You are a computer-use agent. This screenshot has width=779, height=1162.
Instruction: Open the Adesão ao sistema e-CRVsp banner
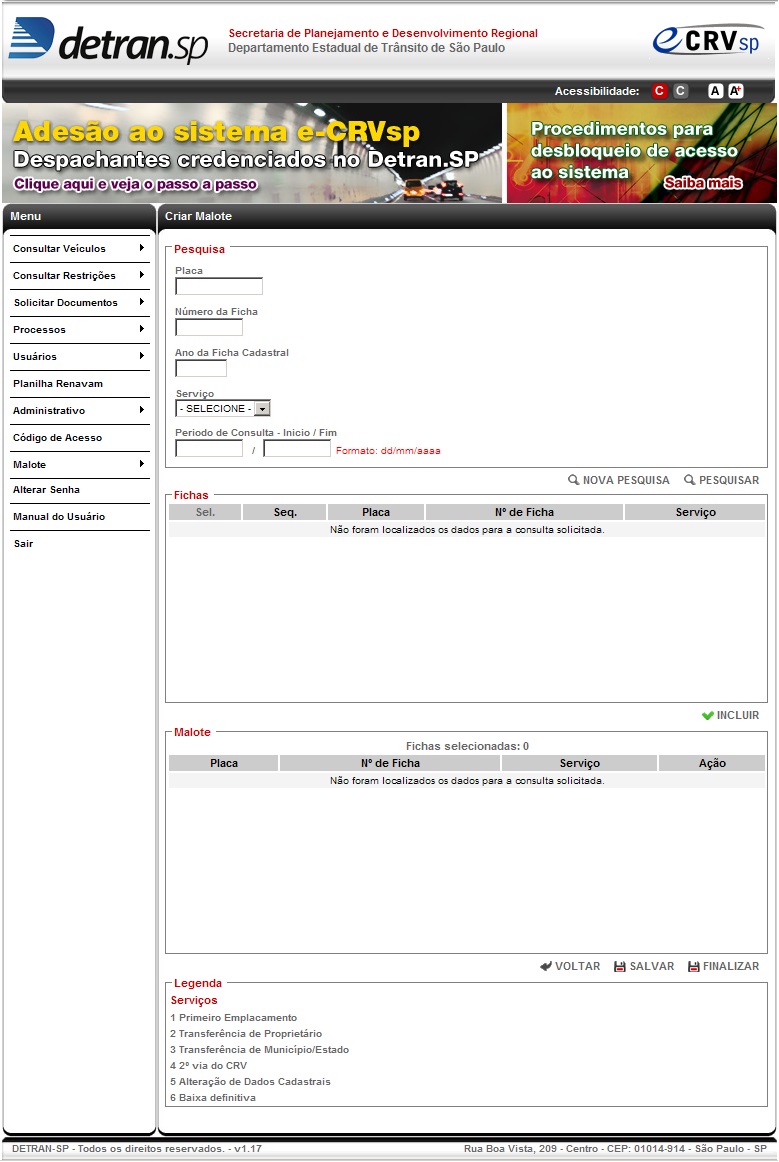click(x=252, y=153)
